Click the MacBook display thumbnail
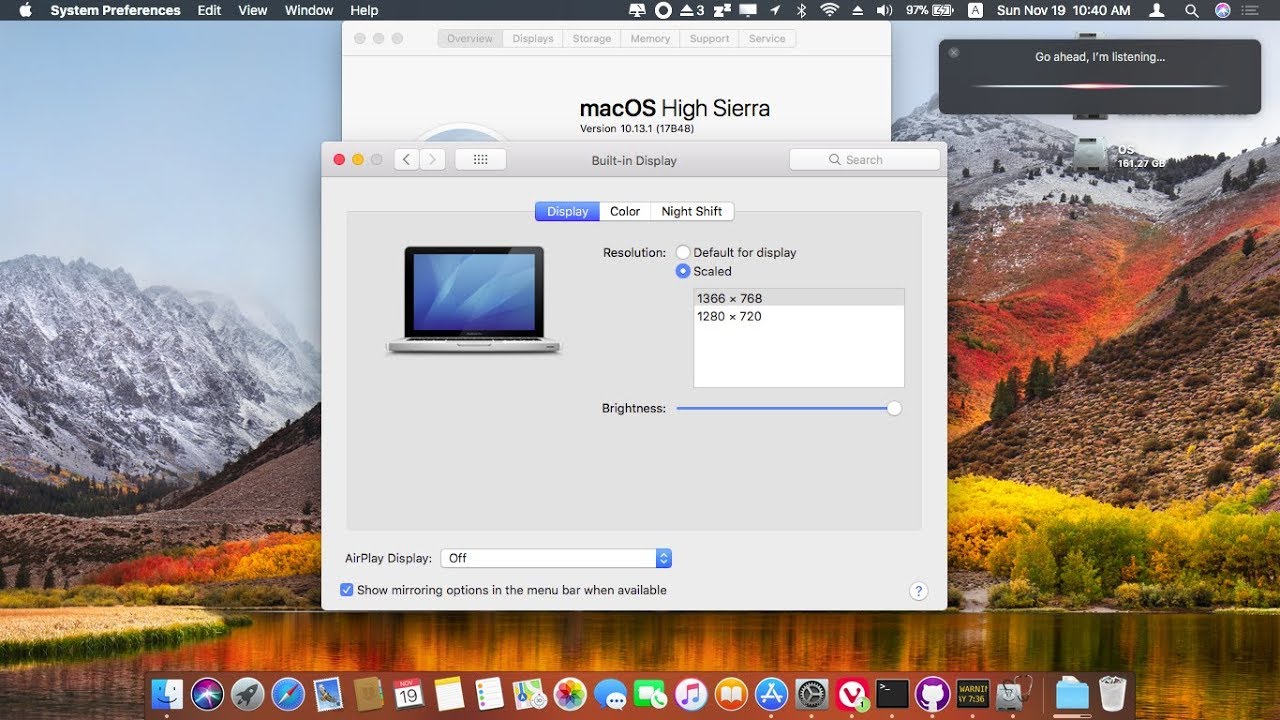Viewport: 1280px width, 720px height. click(x=474, y=299)
